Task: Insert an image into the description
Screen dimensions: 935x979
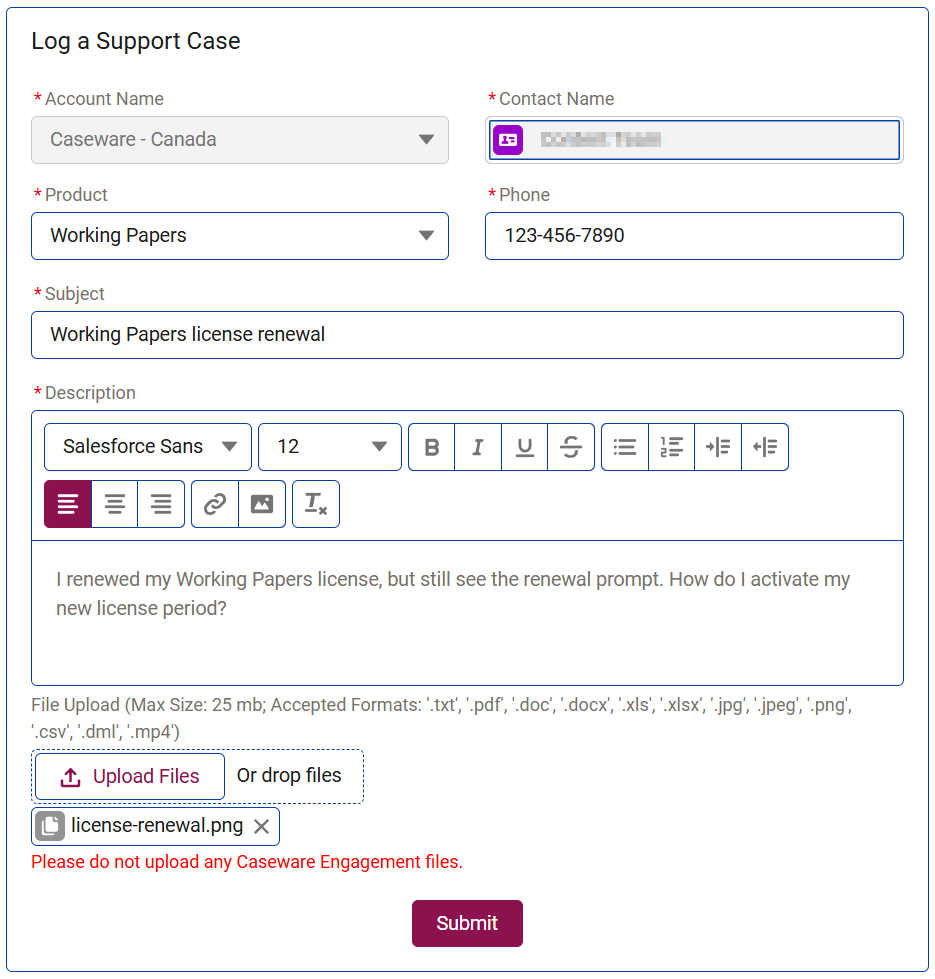Action: [262, 504]
